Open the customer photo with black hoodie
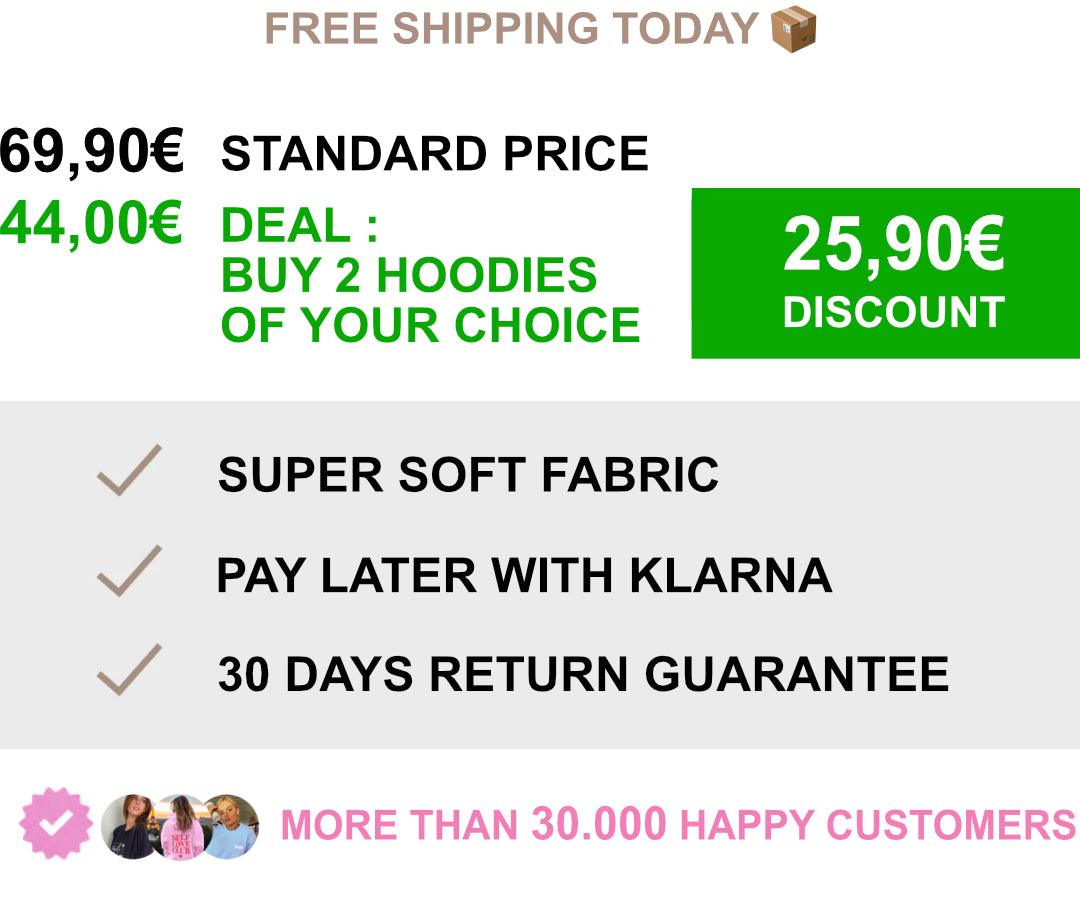 127,826
